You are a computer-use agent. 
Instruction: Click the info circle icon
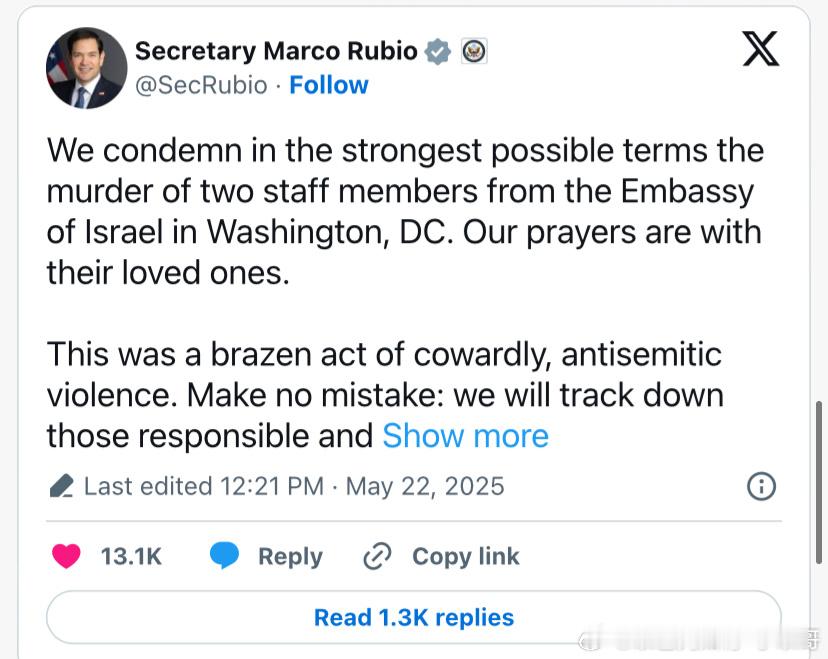761,486
